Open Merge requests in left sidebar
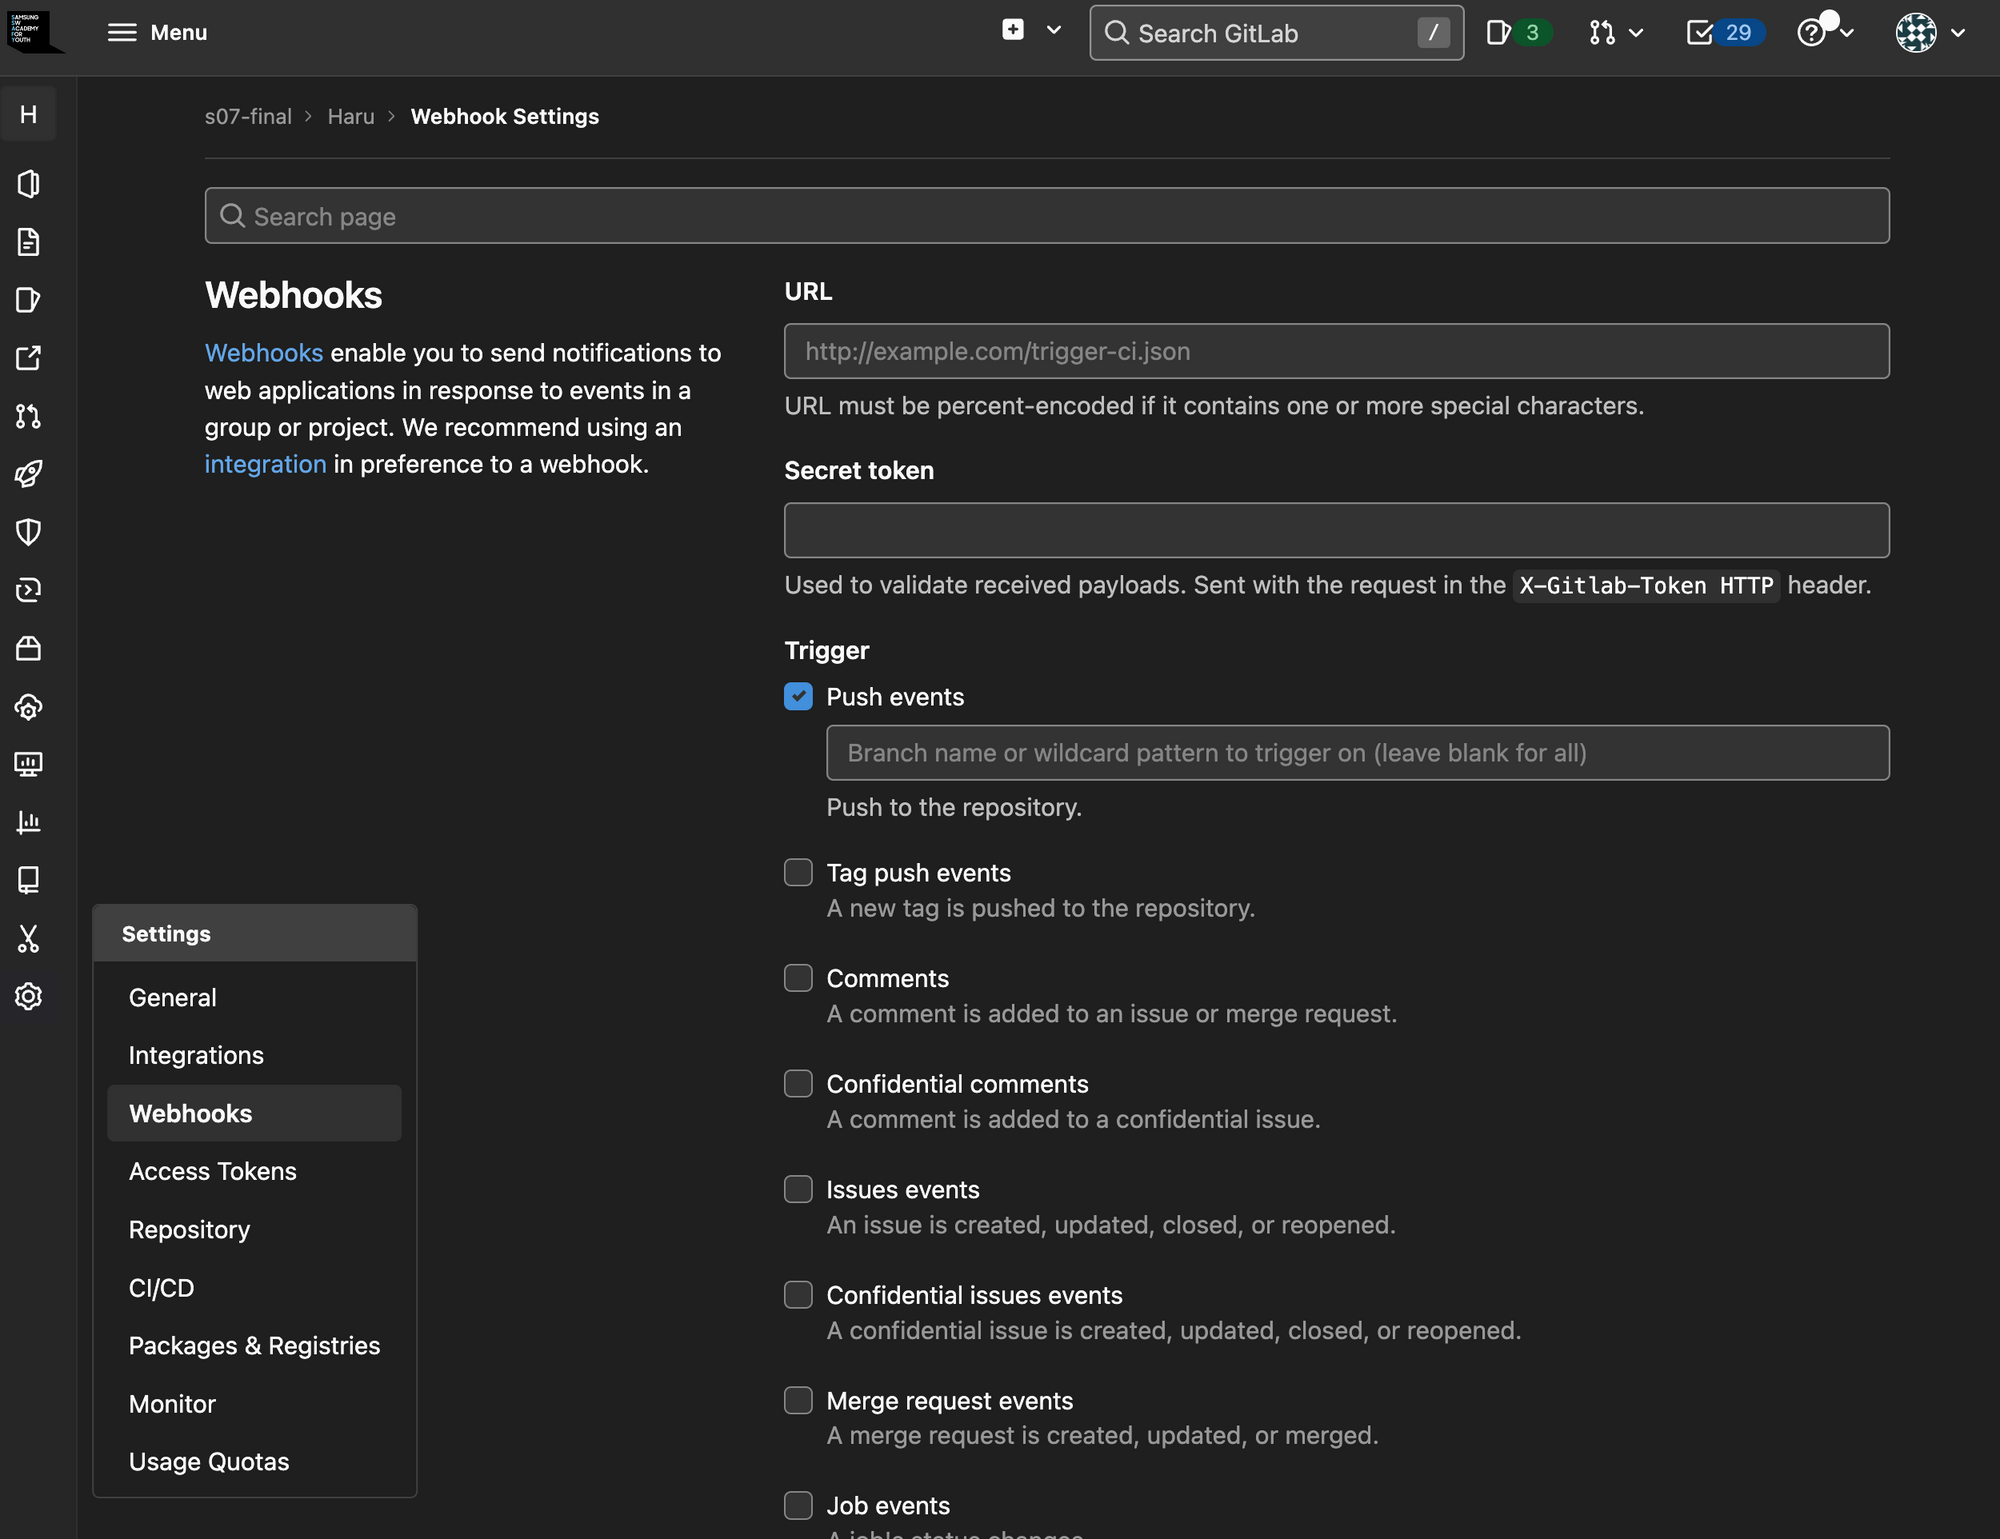Screen dimensions: 2000x1539 pos(28,416)
